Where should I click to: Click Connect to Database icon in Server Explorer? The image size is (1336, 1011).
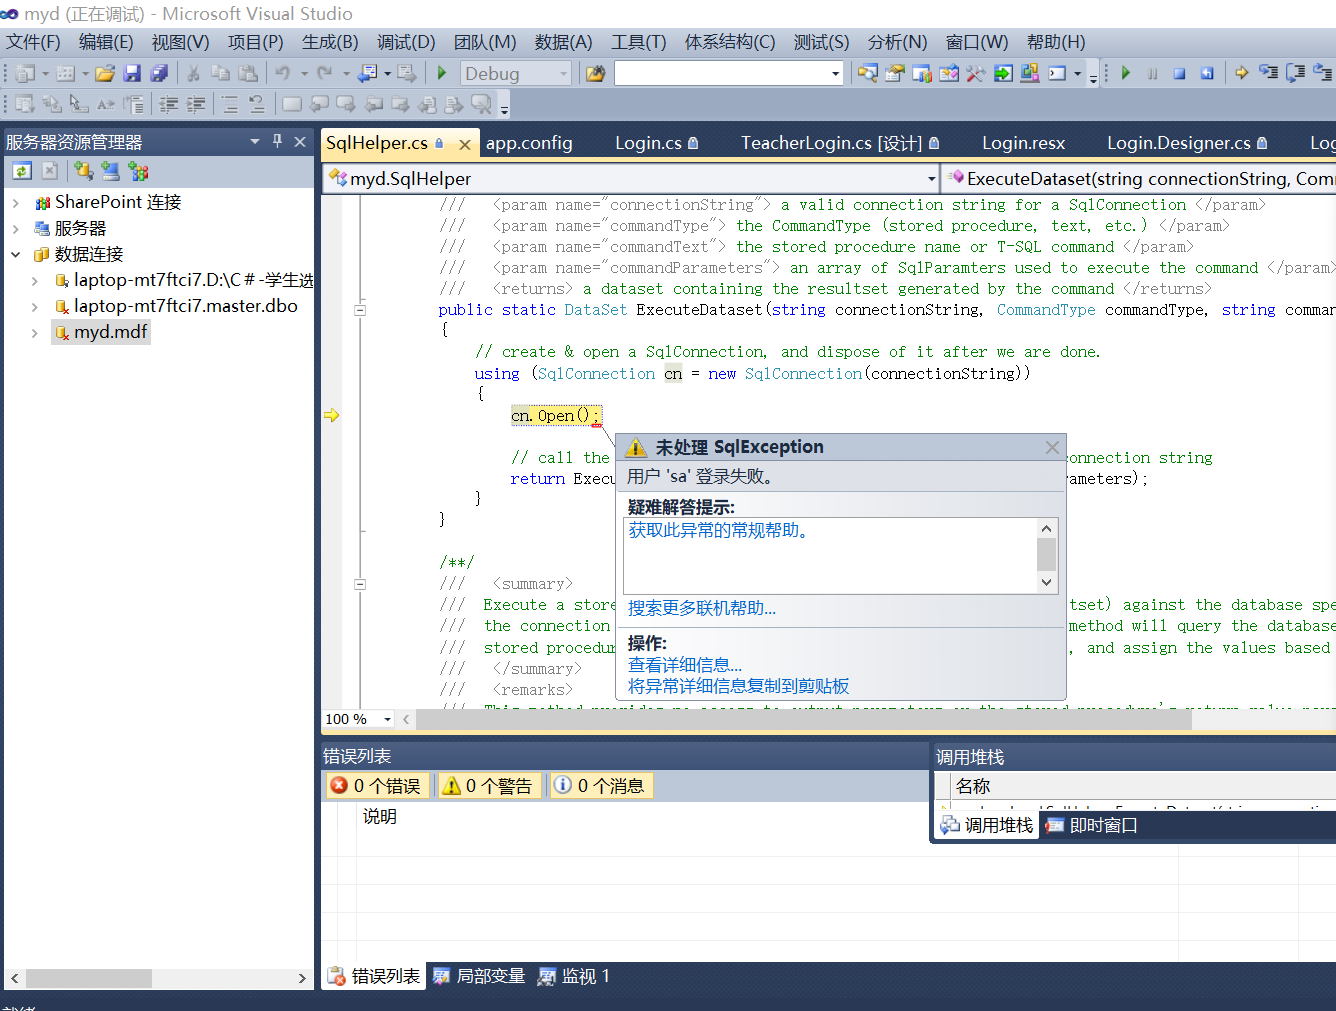tap(83, 171)
